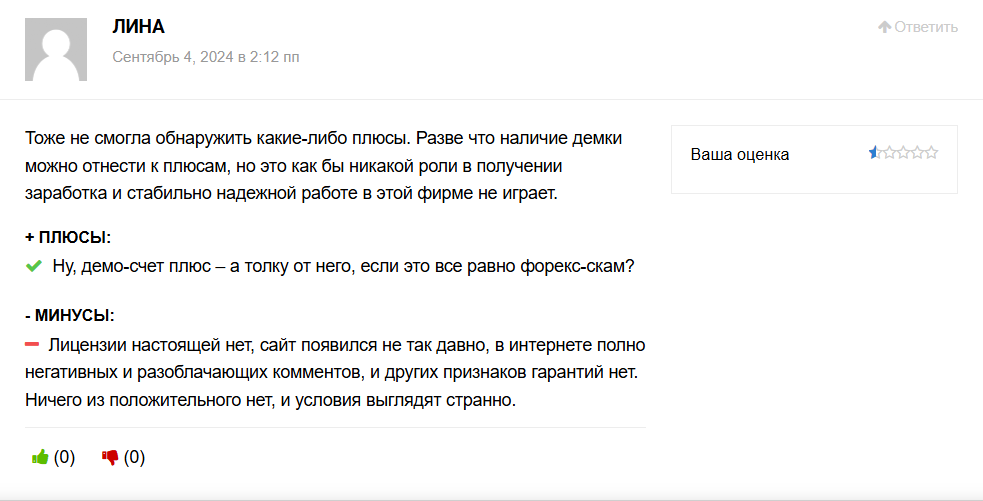The image size is (983, 501).
Task: Click the reply arrow icon
Action: [x=884, y=27]
